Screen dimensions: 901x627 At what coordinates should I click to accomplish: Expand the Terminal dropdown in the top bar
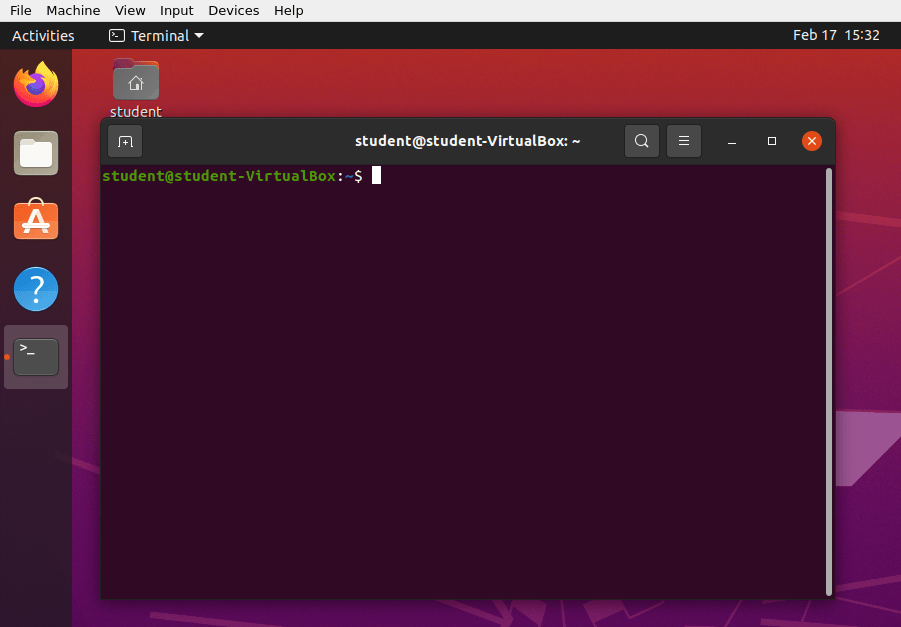155,35
